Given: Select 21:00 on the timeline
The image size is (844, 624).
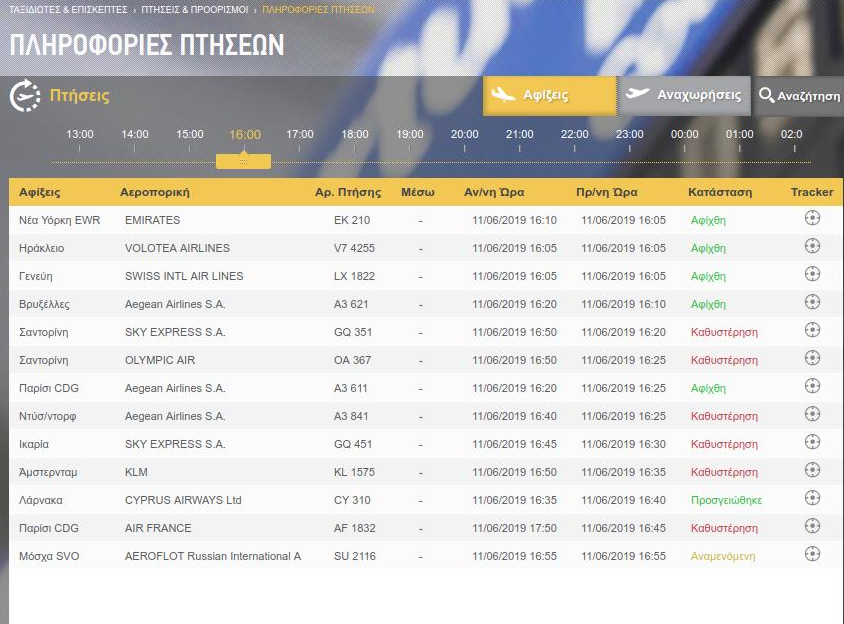Looking at the screenshot, I should point(519,134).
